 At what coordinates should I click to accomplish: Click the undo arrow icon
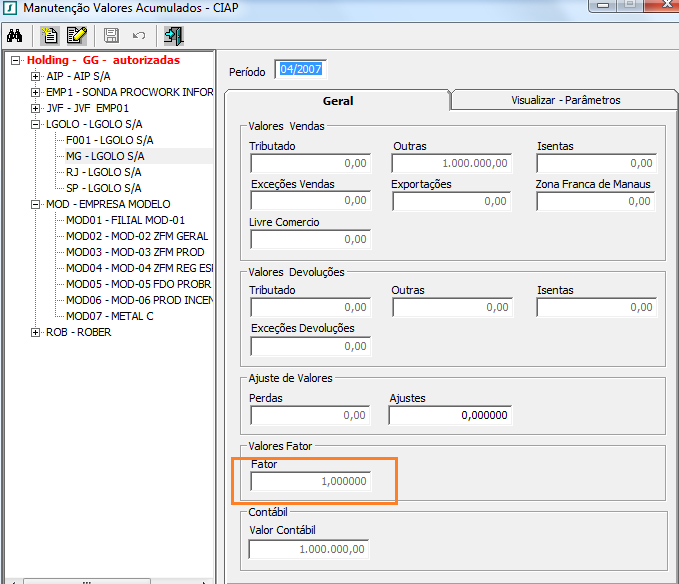(x=139, y=36)
